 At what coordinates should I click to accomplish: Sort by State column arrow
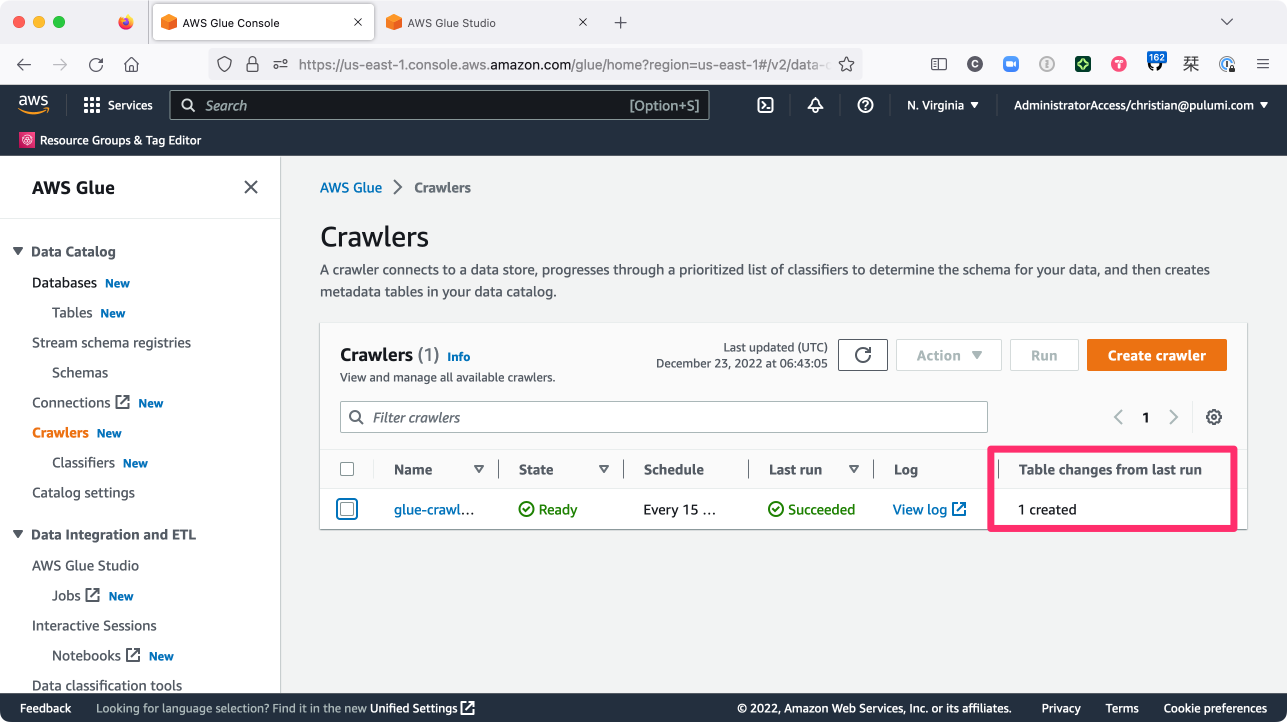(x=603, y=469)
